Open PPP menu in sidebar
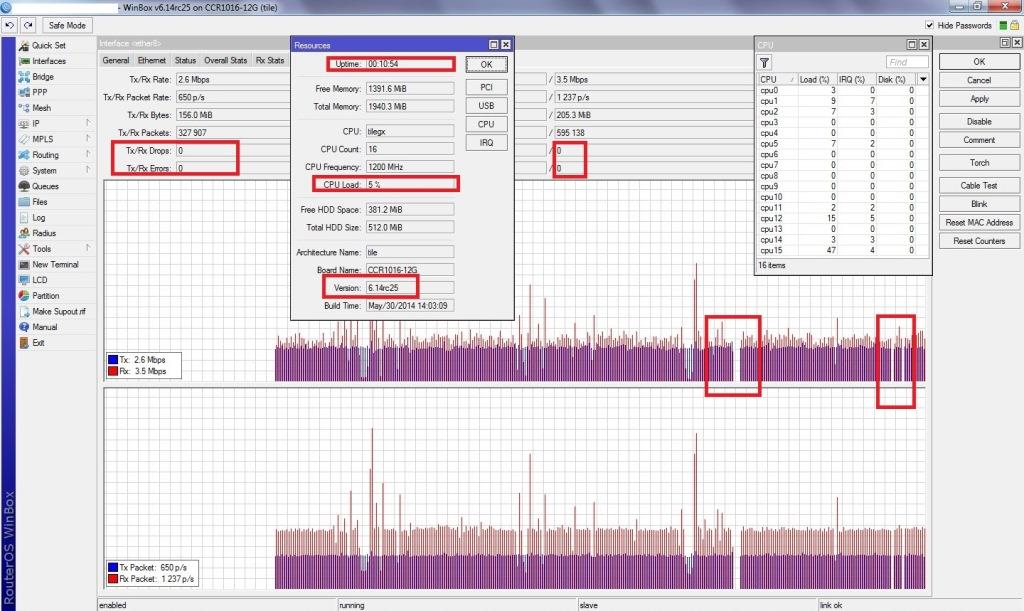Viewport: 1024px width, 611px height. tap(40, 93)
